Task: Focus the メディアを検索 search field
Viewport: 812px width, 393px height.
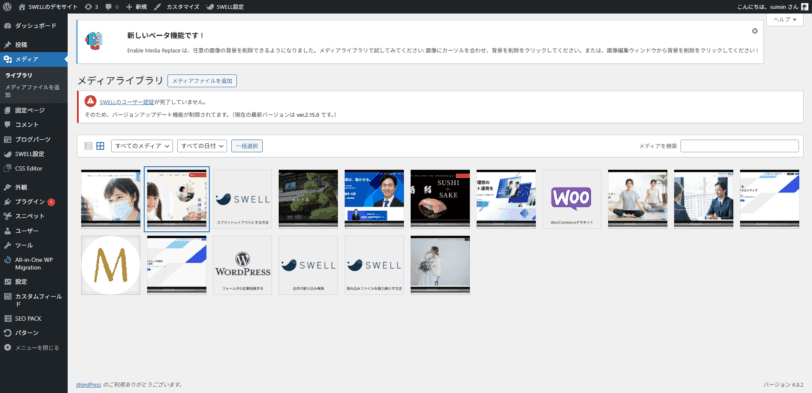Action: tap(740, 146)
